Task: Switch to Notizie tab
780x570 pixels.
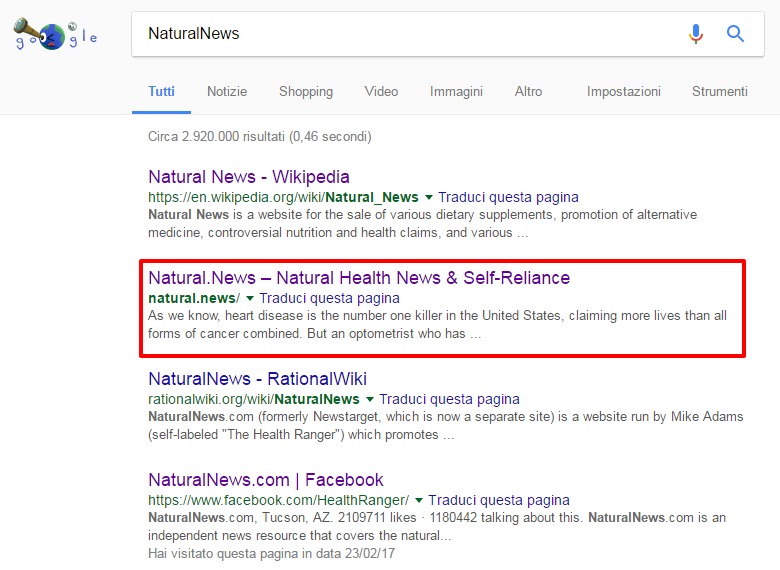Action: pyautogui.click(x=227, y=92)
